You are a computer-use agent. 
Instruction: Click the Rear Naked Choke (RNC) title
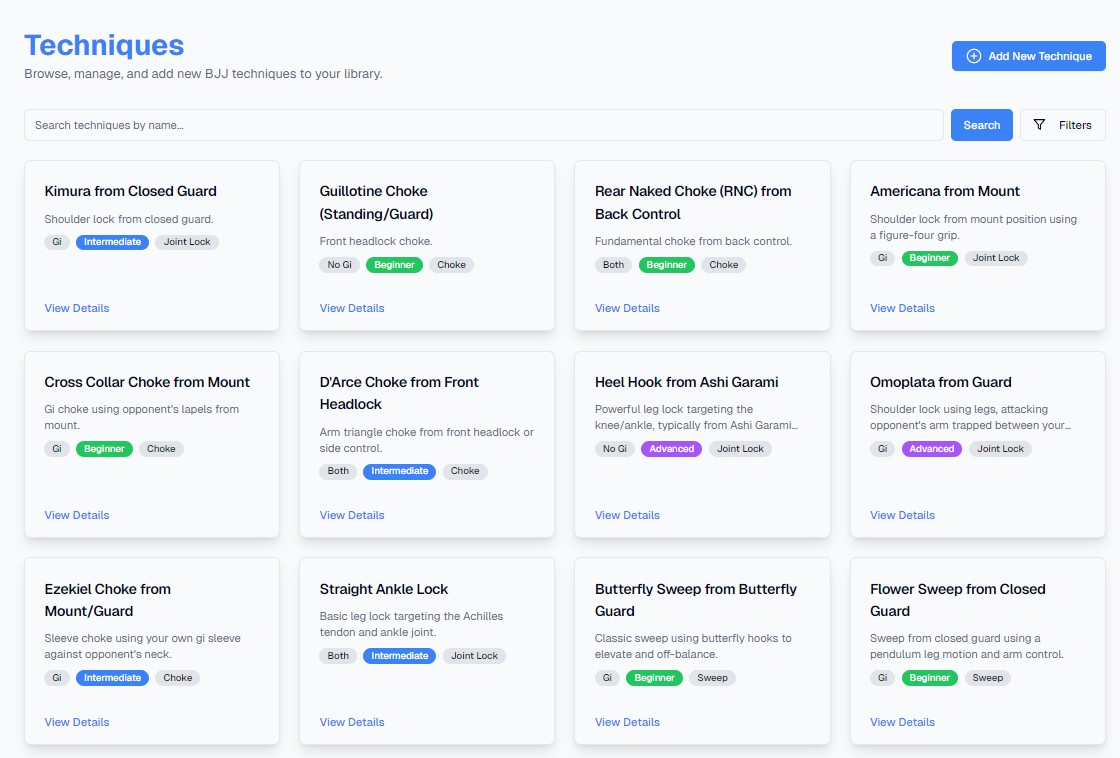point(693,202)
